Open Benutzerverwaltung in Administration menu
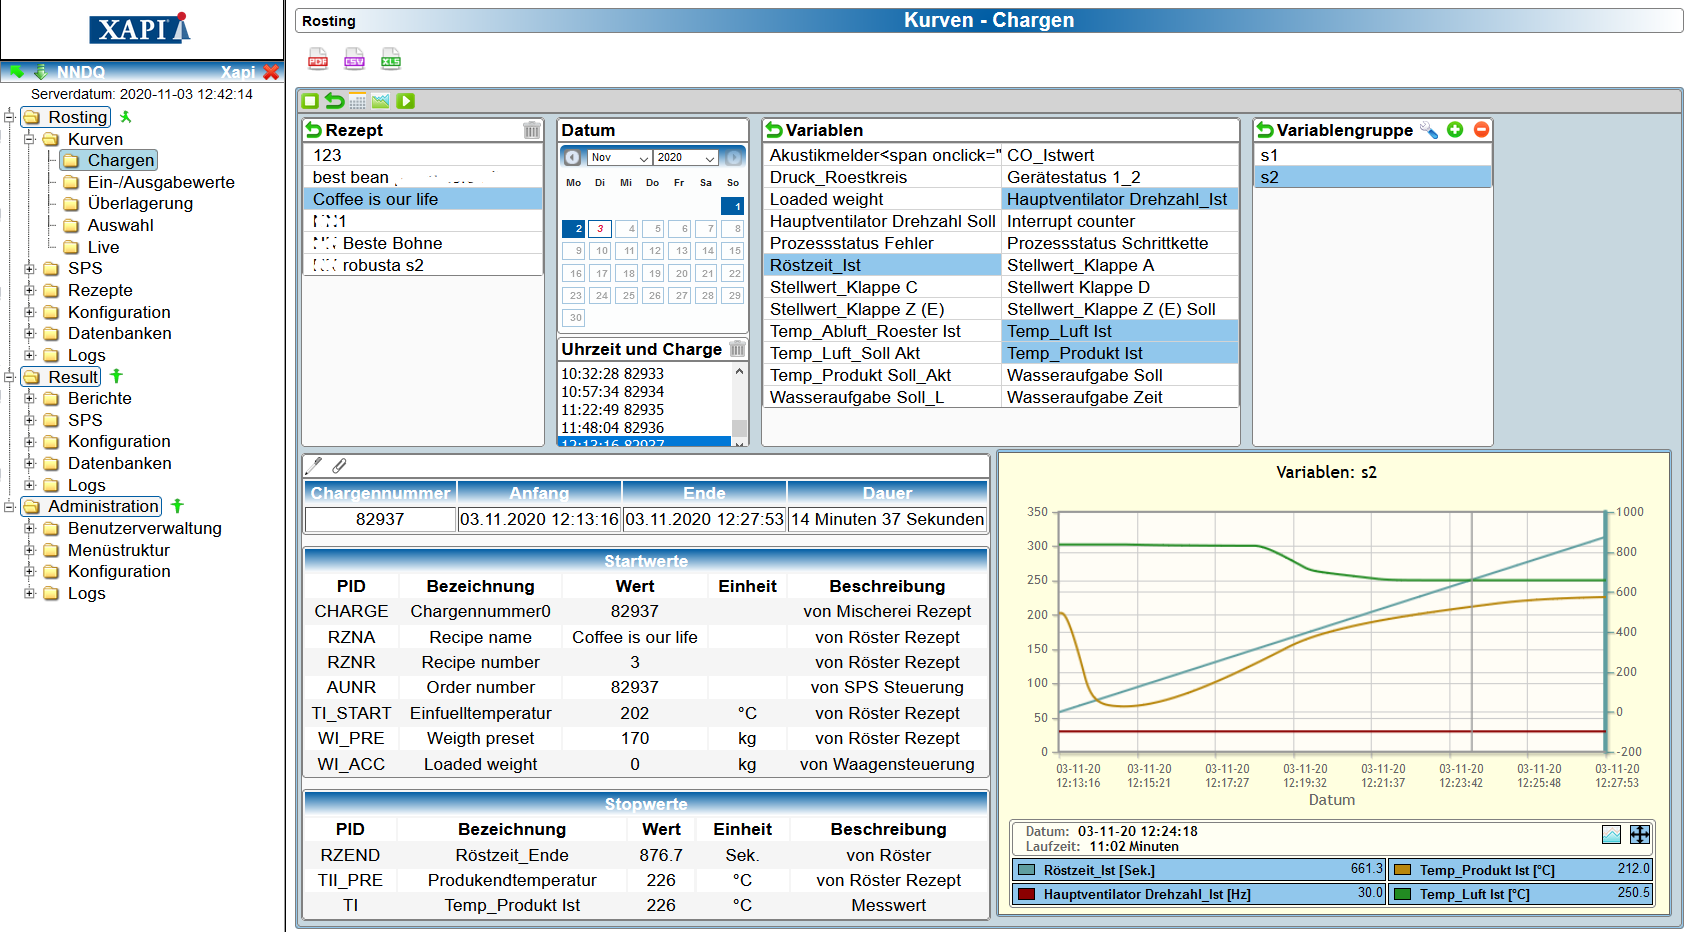The height and width of the screenshot is (932, 1686). (144, 528)
